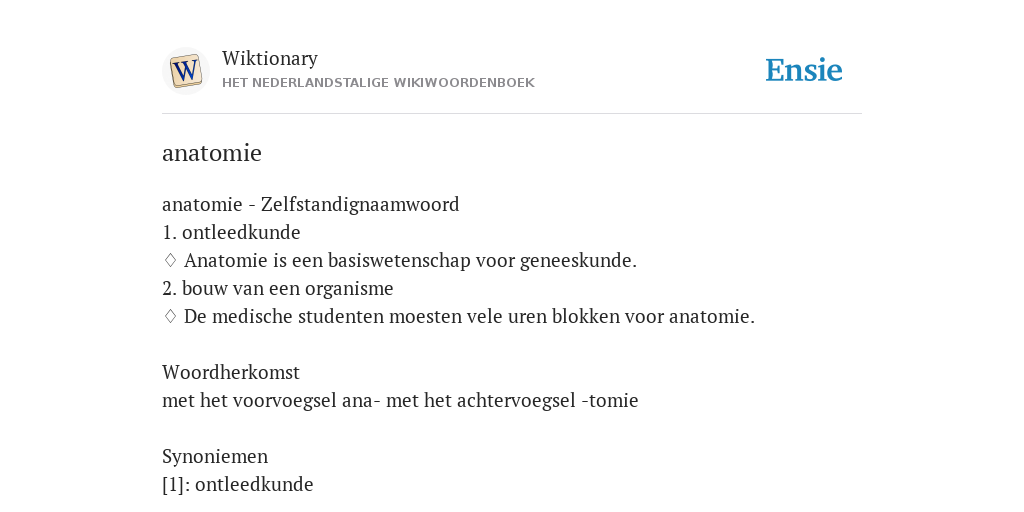The height and width of the screenshot is (512, 1024).
Task: Click the 'Woordherkomst' section label
Action: tap(231, 372)
